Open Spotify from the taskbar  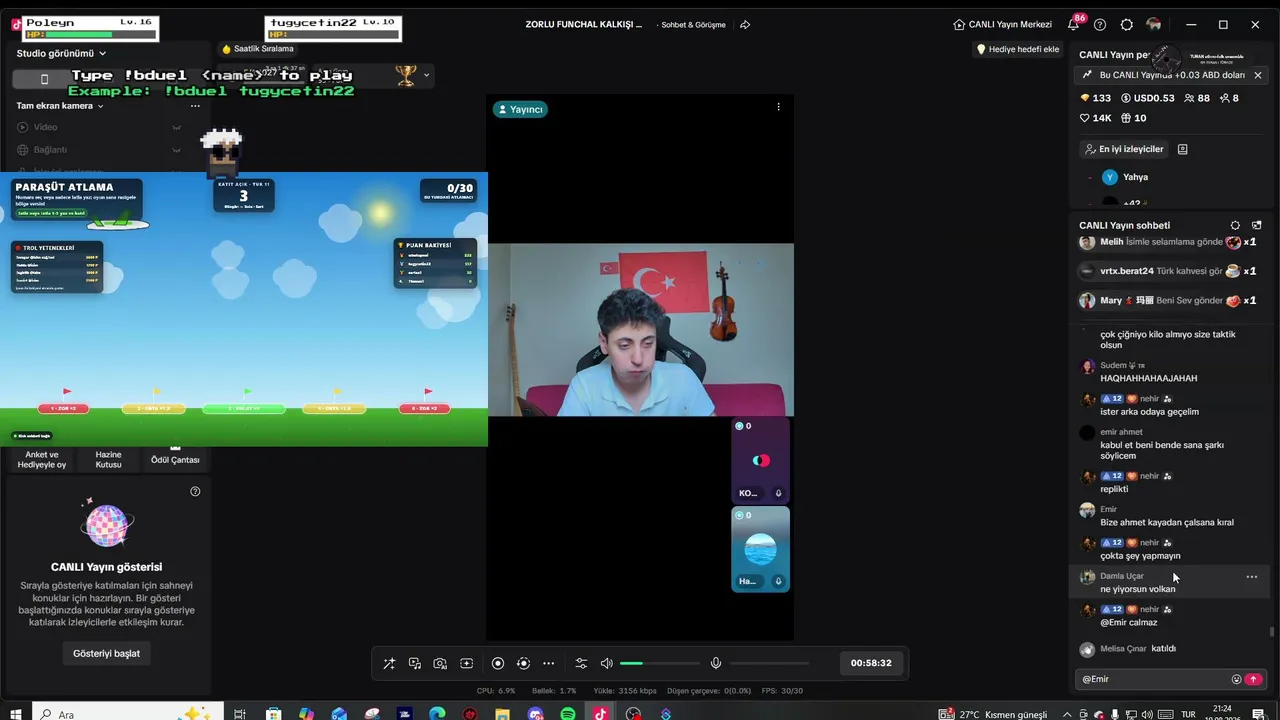[568, 714]
